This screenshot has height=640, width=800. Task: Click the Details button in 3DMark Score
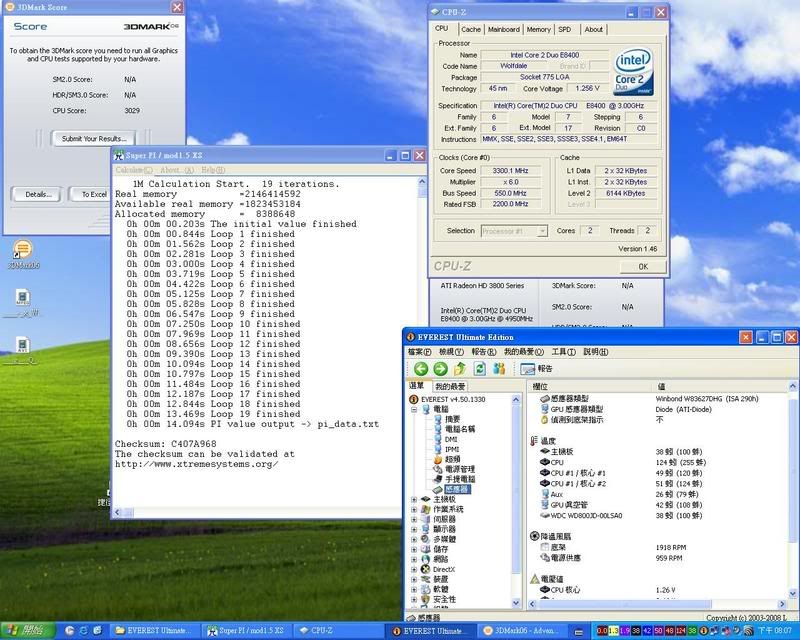pyautogui.click(x=38, y=194)
